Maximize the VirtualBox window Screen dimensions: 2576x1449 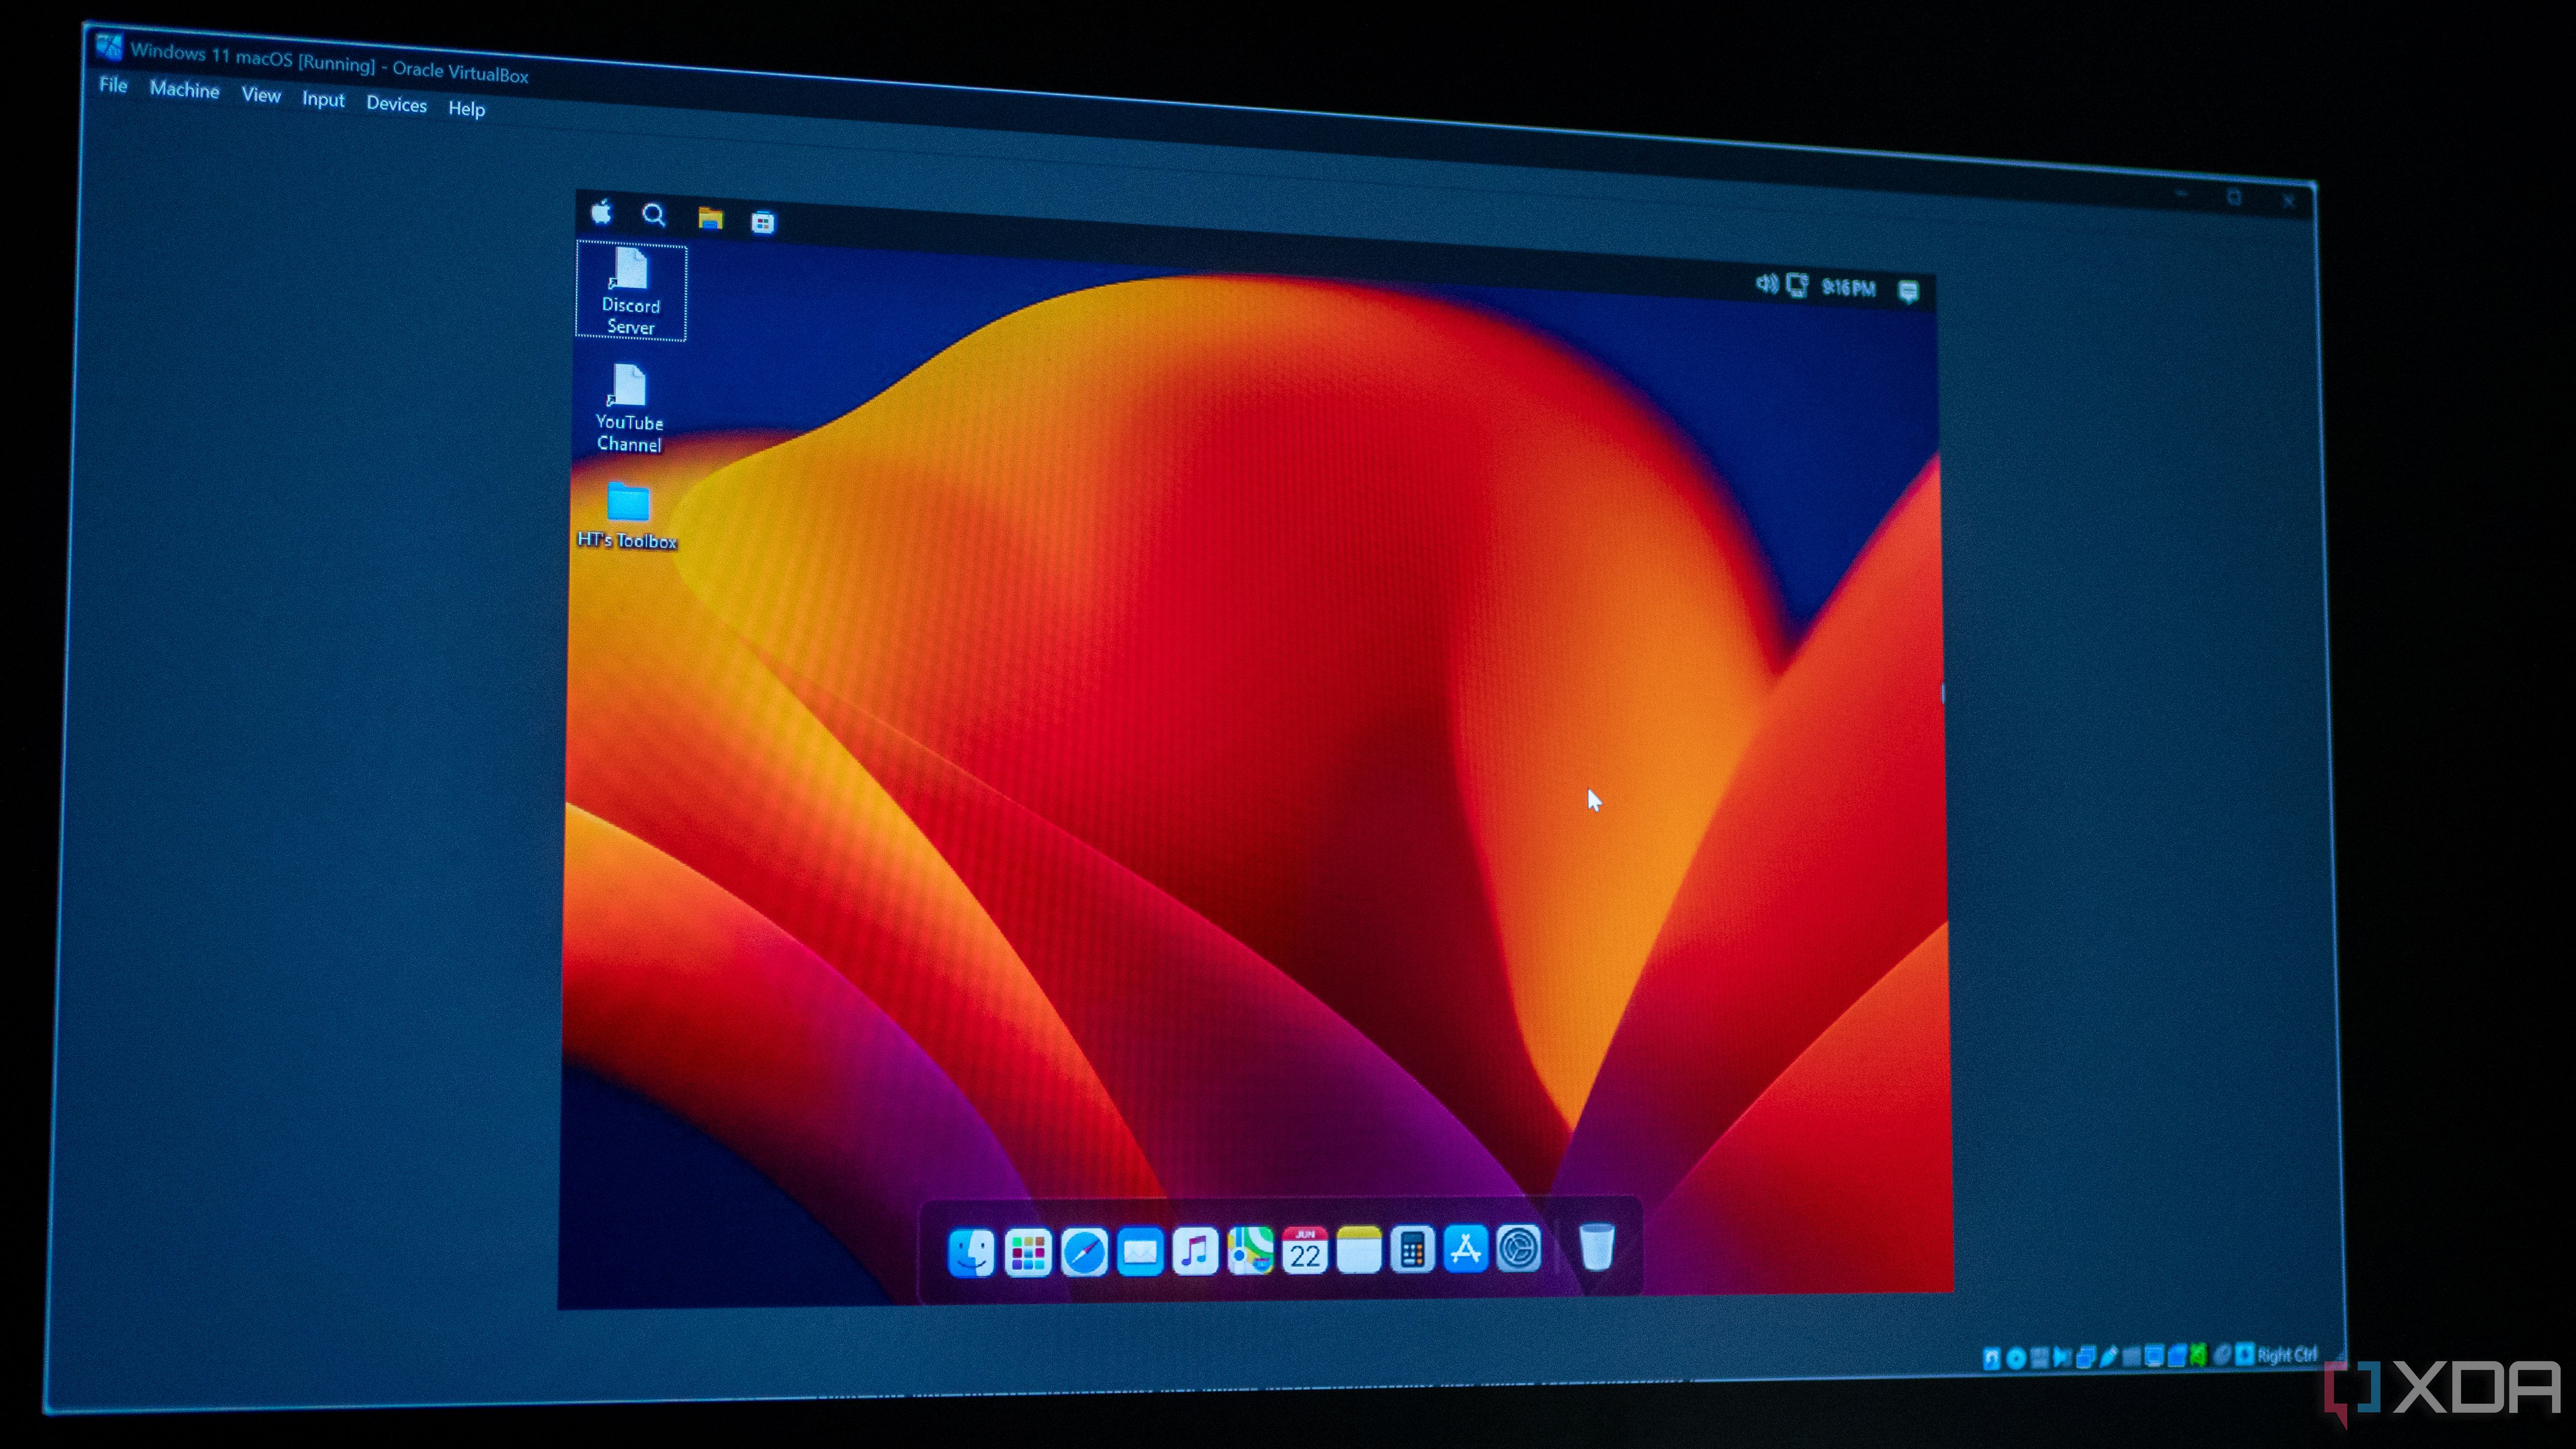point(2235,198)
